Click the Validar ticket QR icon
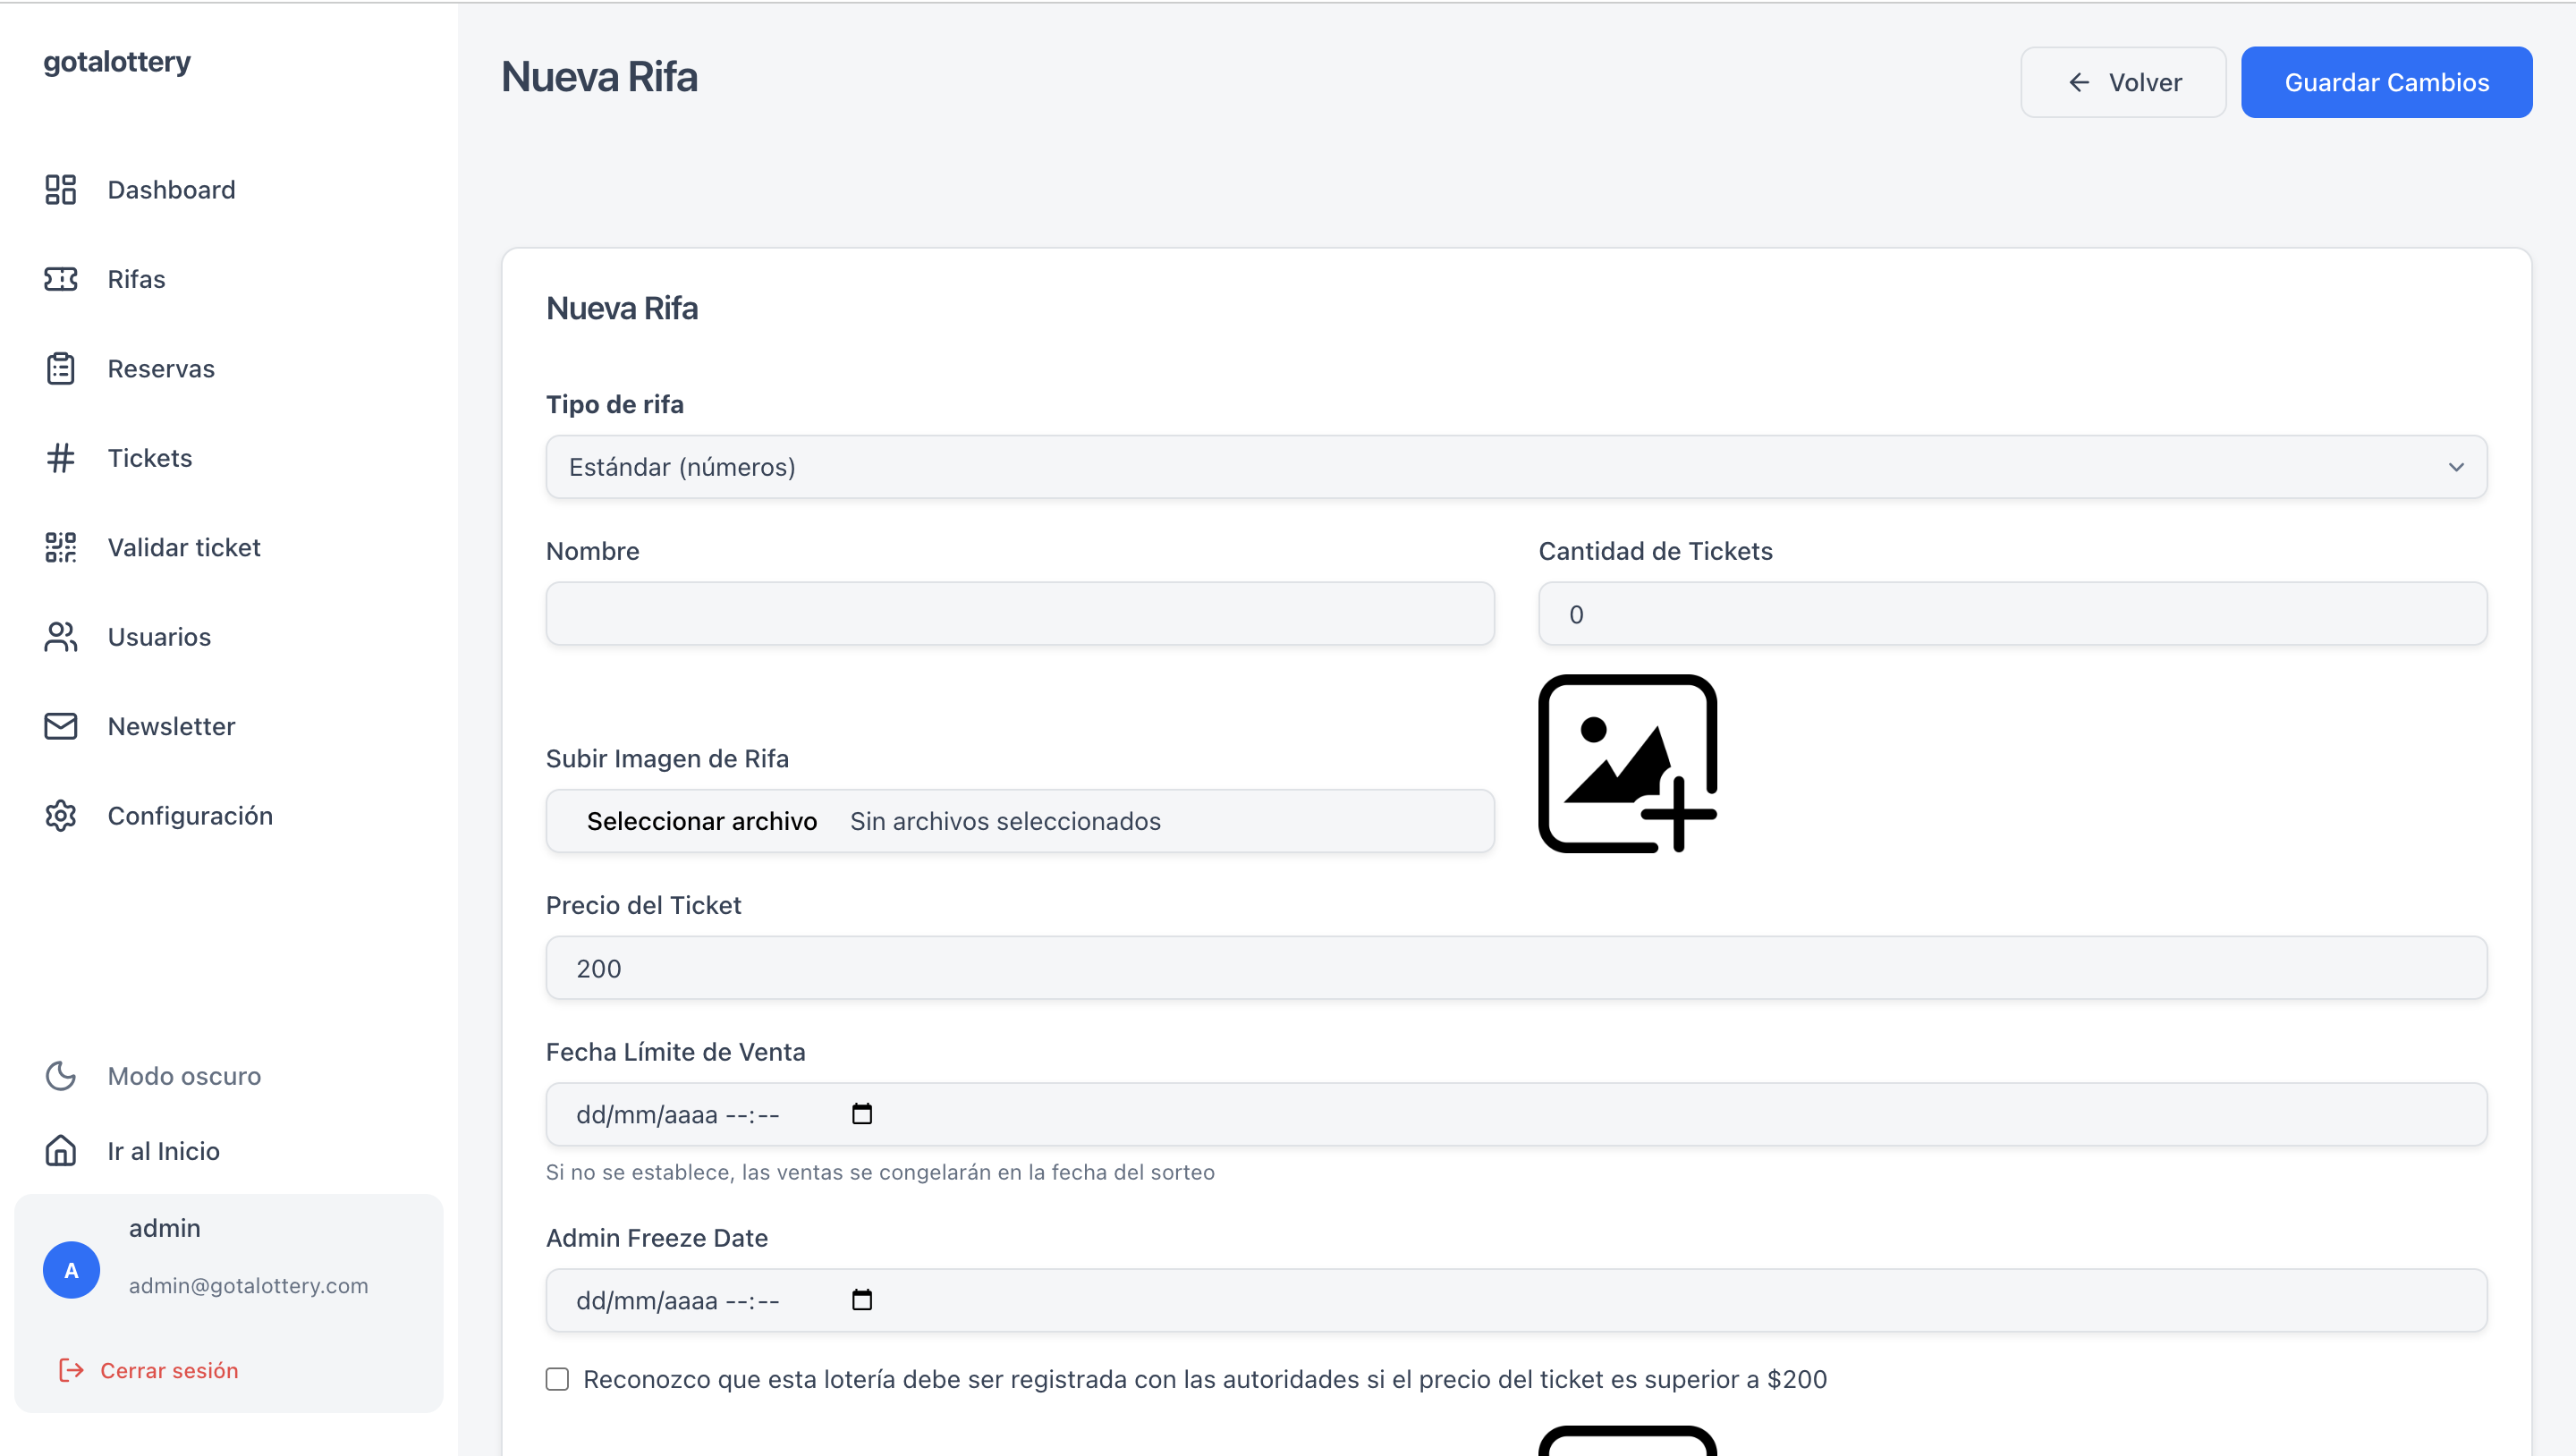Image resolution: width=2576 pixels, height=1456 pixels. [61, 547]
